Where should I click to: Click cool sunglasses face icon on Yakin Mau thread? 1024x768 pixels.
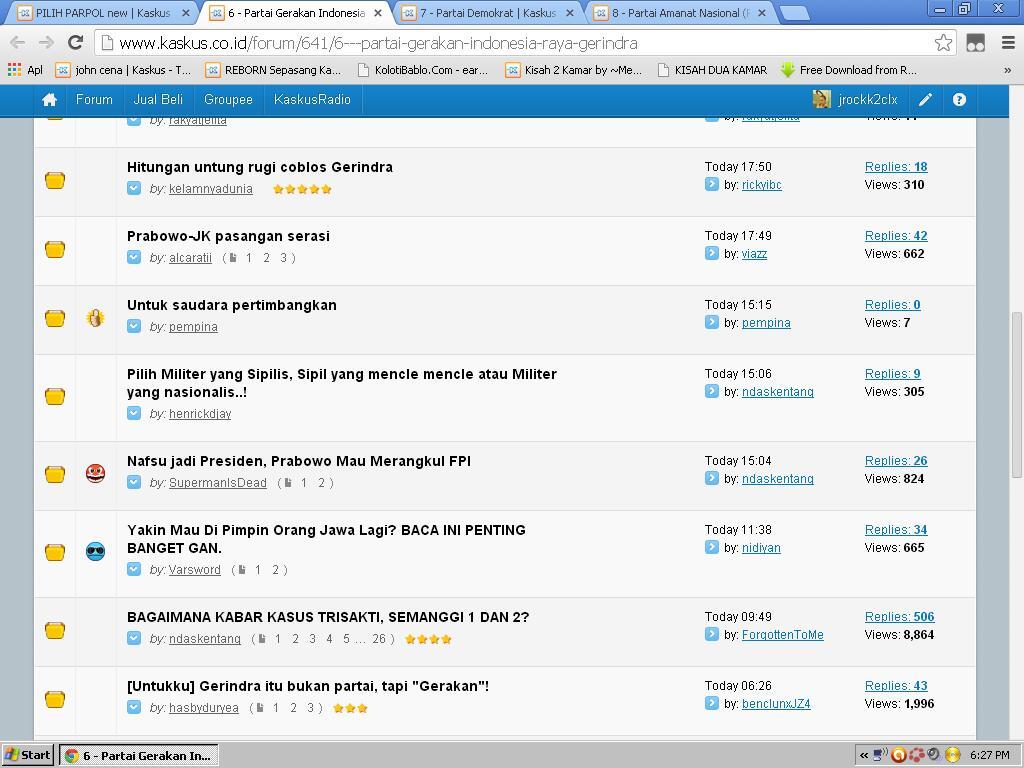tap(95, 552)
